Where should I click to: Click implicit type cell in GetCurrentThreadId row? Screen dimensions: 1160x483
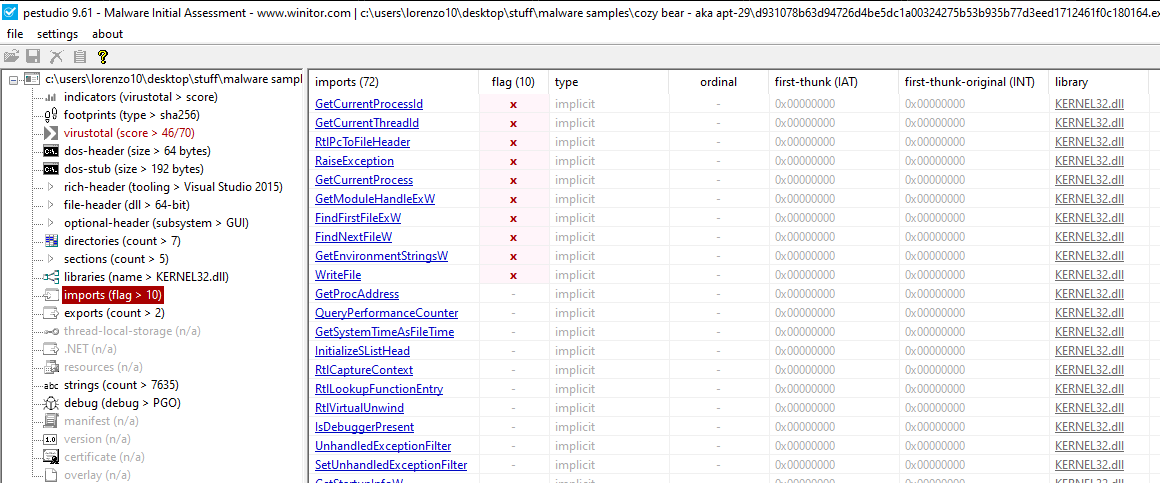575,123
